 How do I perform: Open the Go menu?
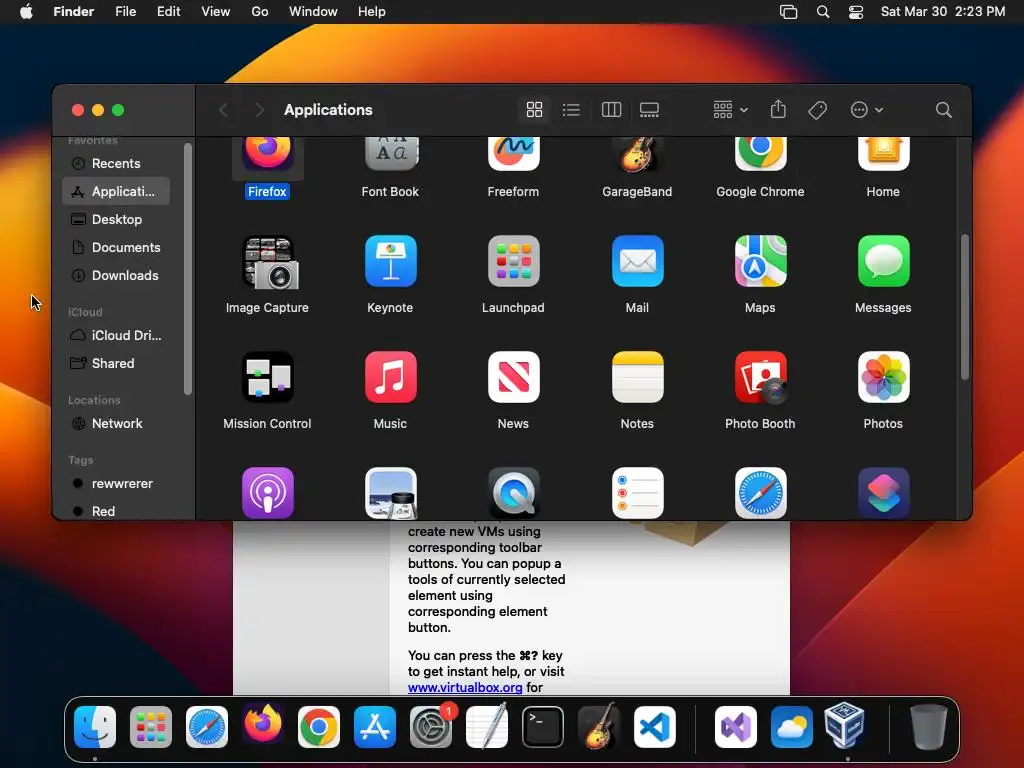260,12
